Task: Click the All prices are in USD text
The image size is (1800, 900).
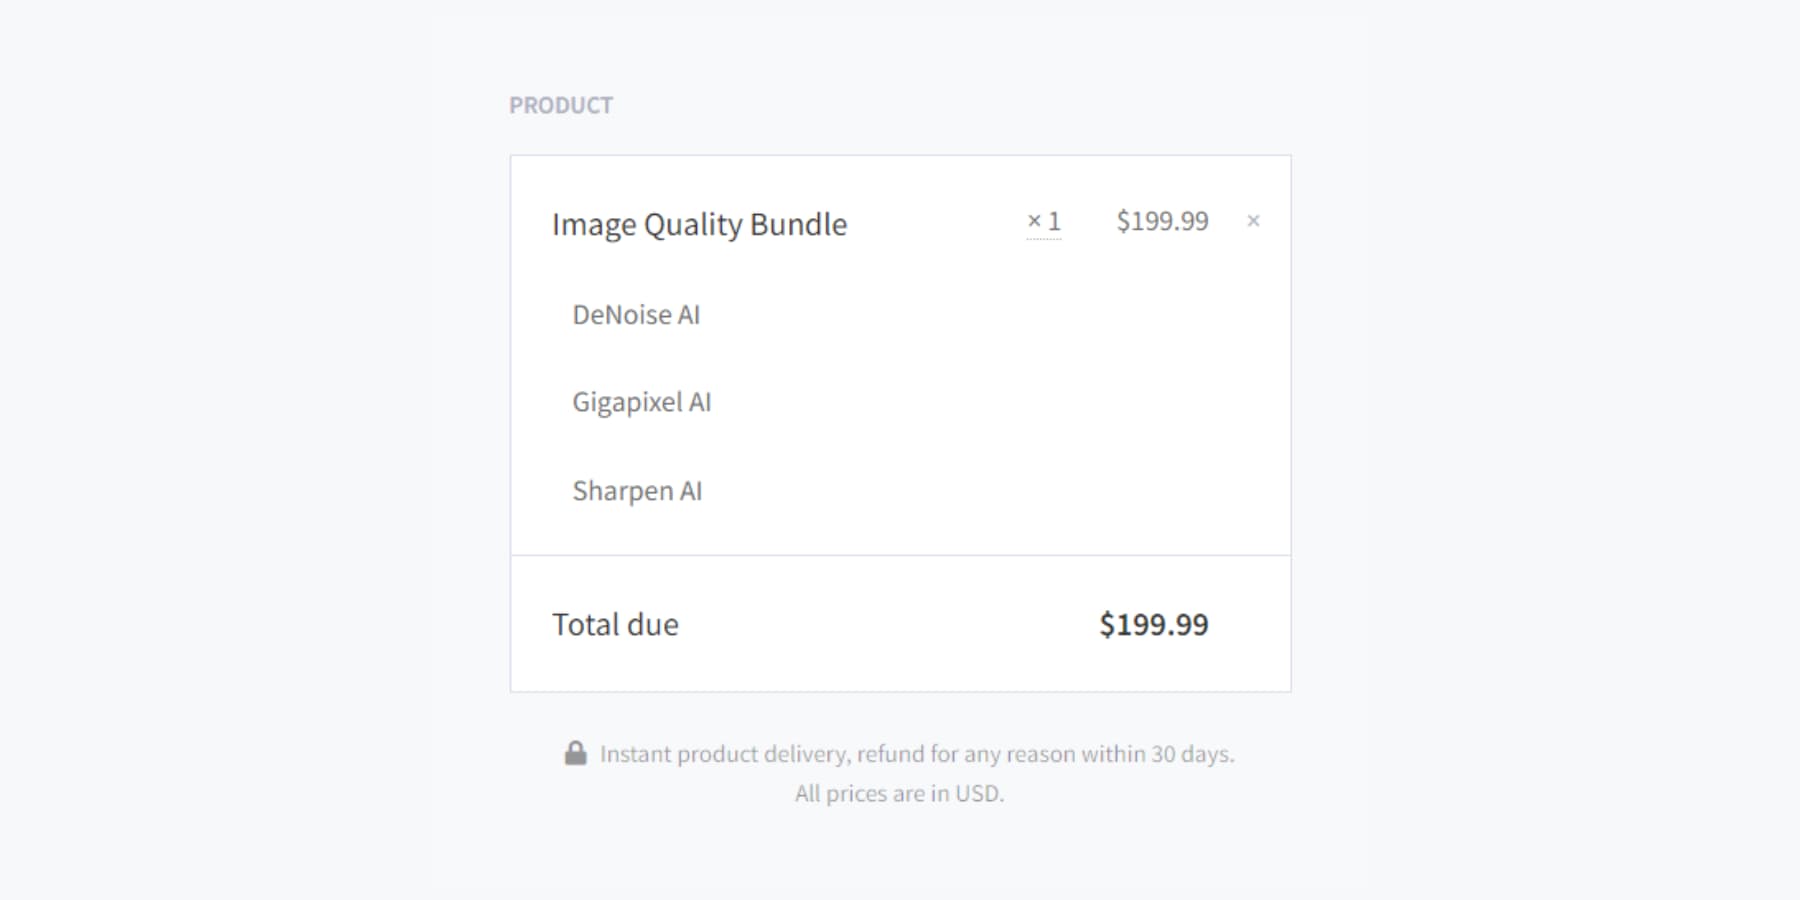Action: (898, 793)
